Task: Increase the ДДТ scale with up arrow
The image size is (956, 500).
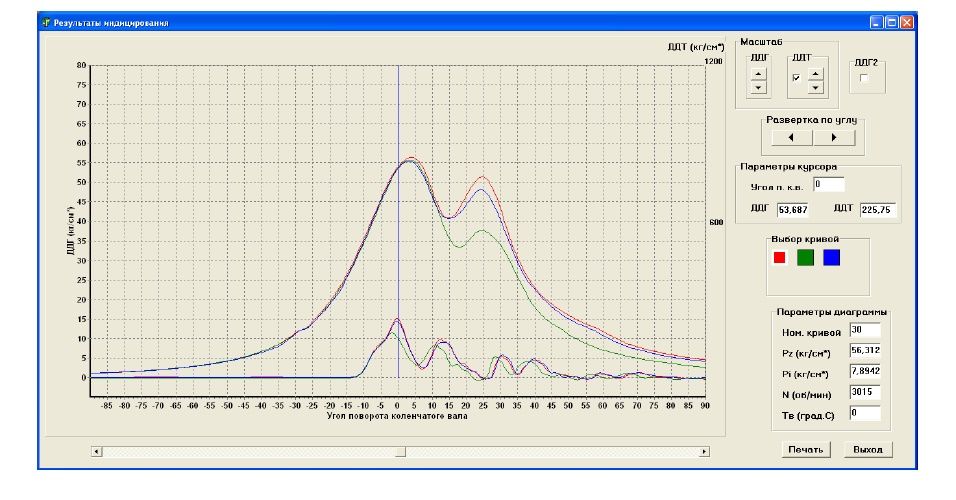Action: tap(815, 73)
